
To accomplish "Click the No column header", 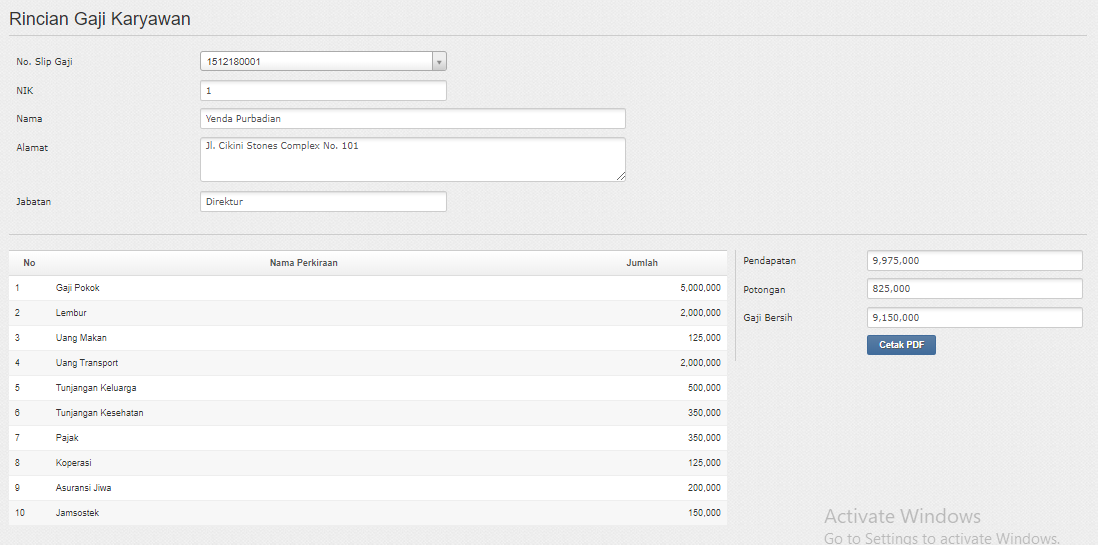I will [x=29, y=263].
